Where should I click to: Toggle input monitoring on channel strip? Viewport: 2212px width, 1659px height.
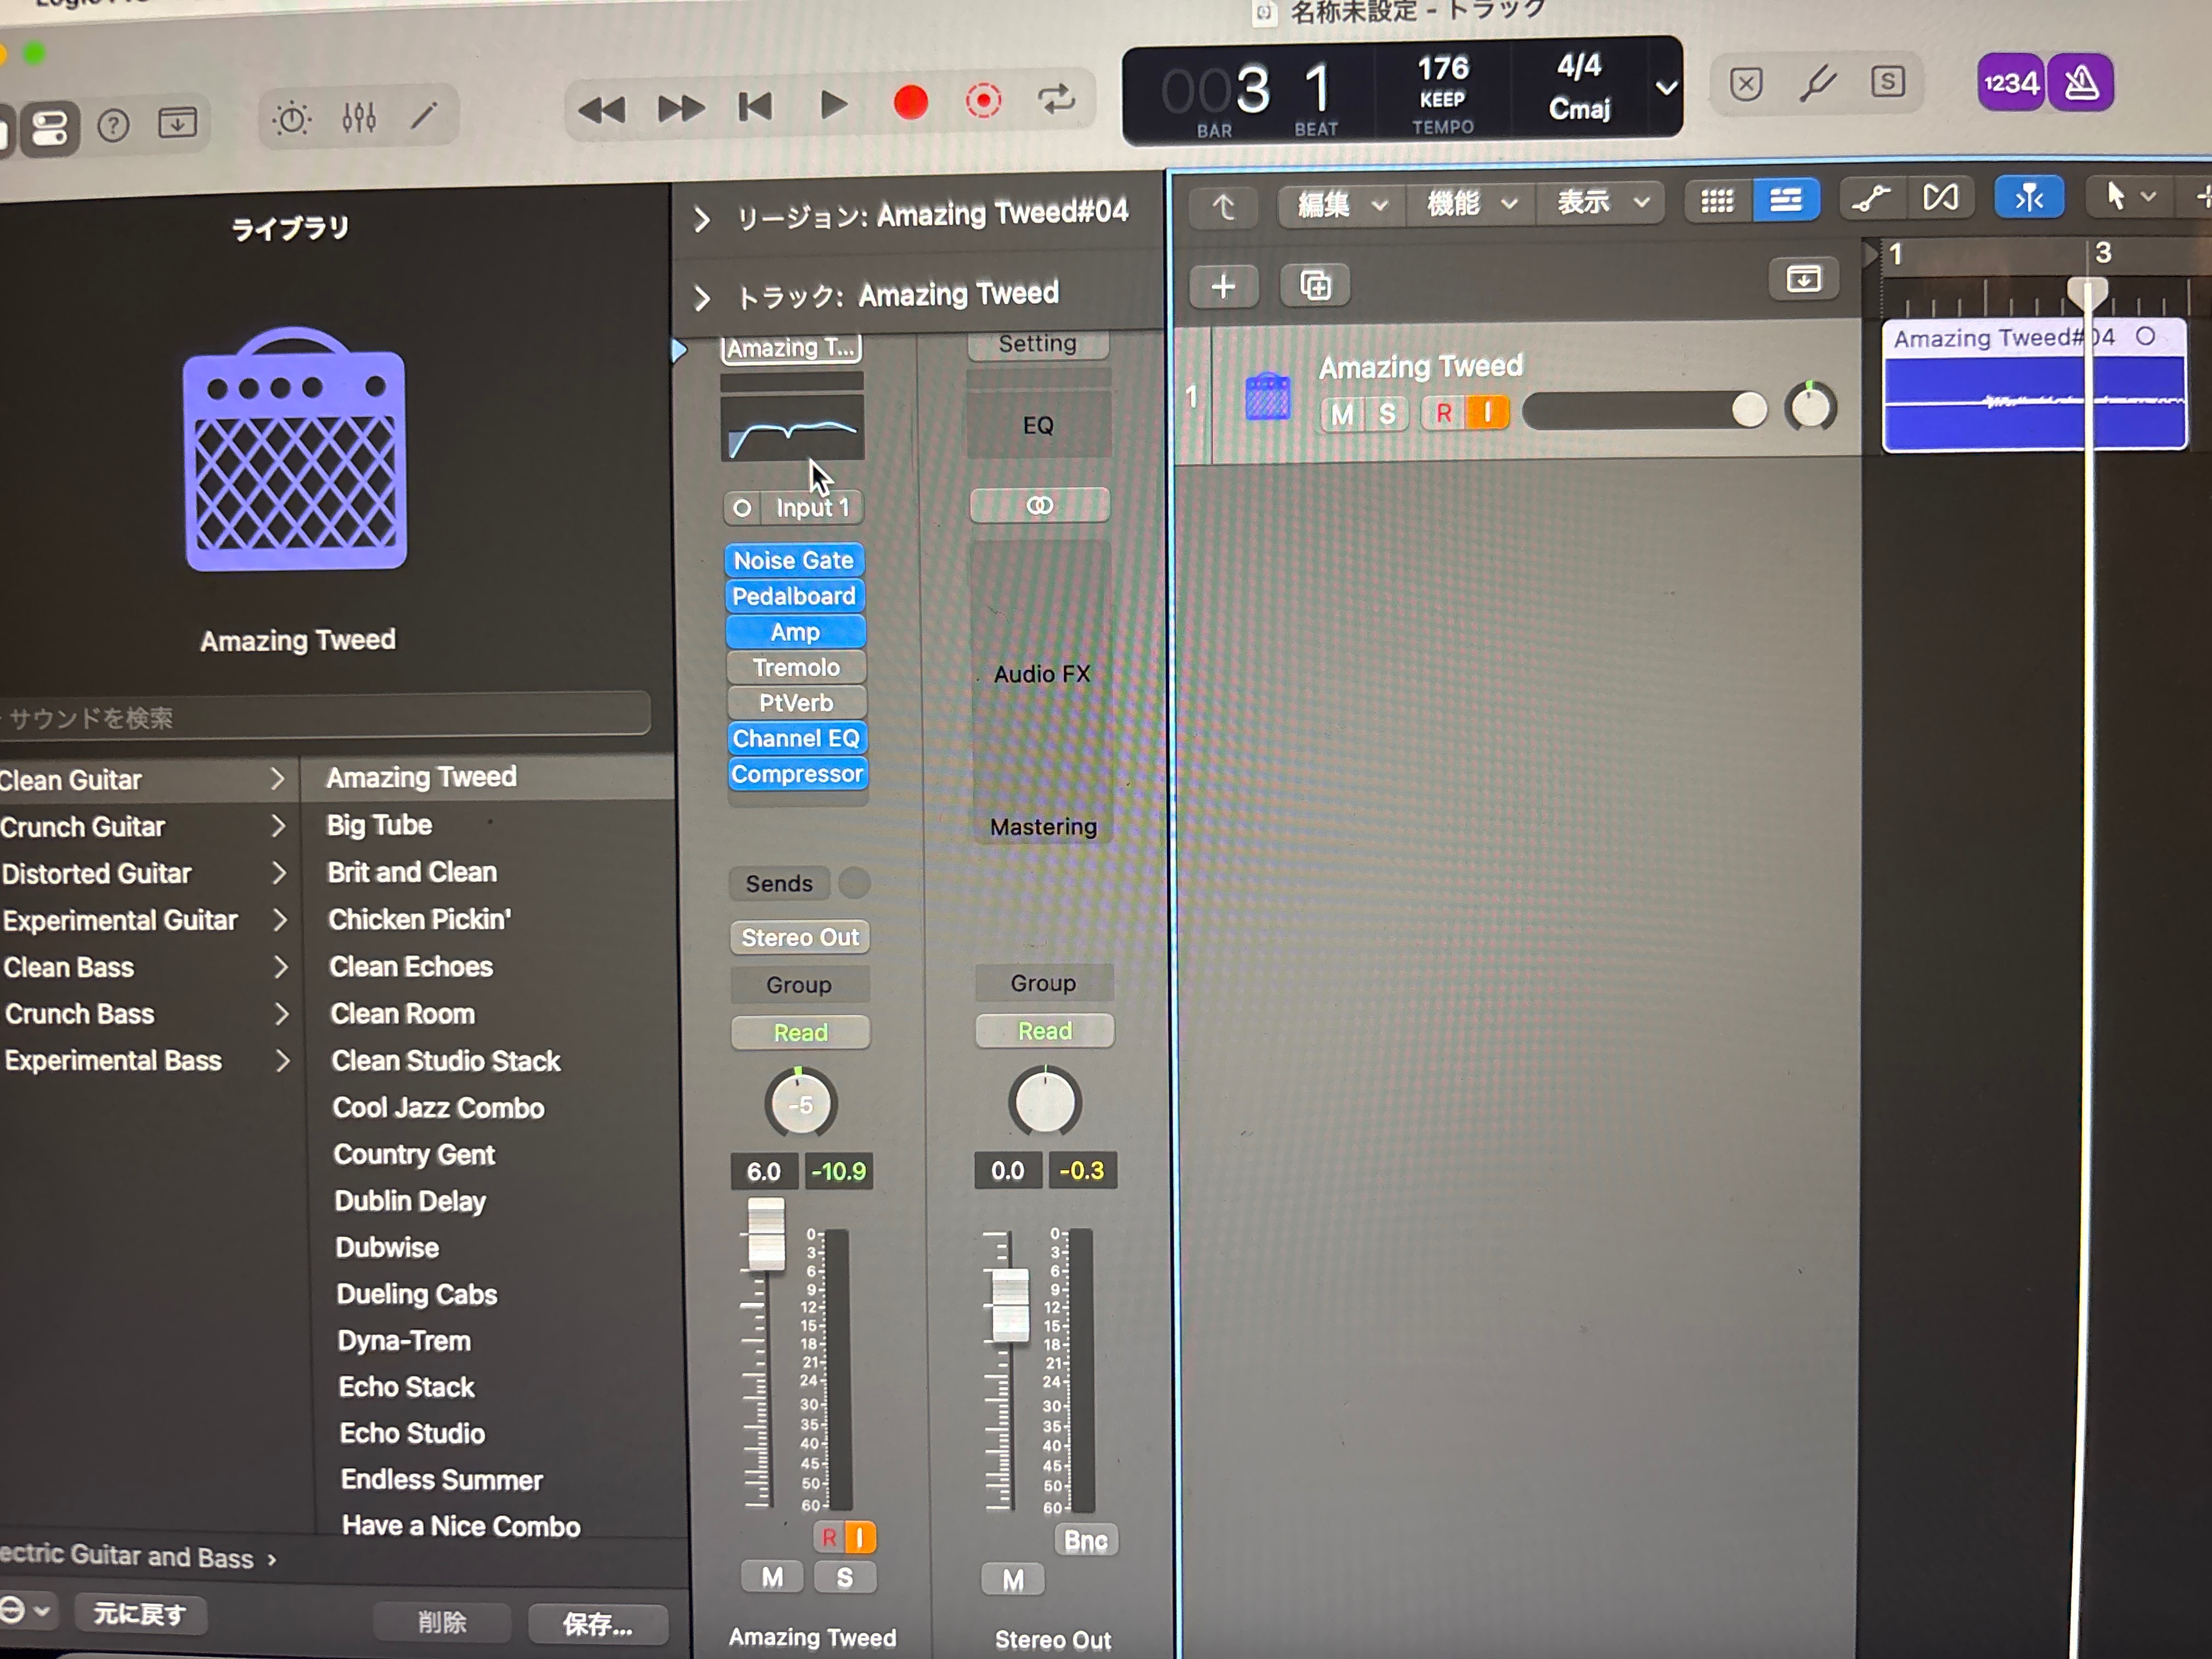pos(860,1537)
